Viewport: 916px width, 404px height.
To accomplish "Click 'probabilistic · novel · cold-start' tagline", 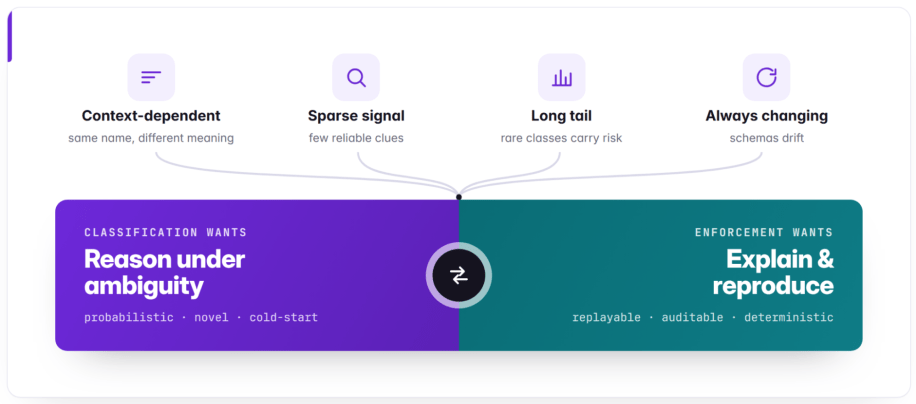I will (x=201, y=318).
